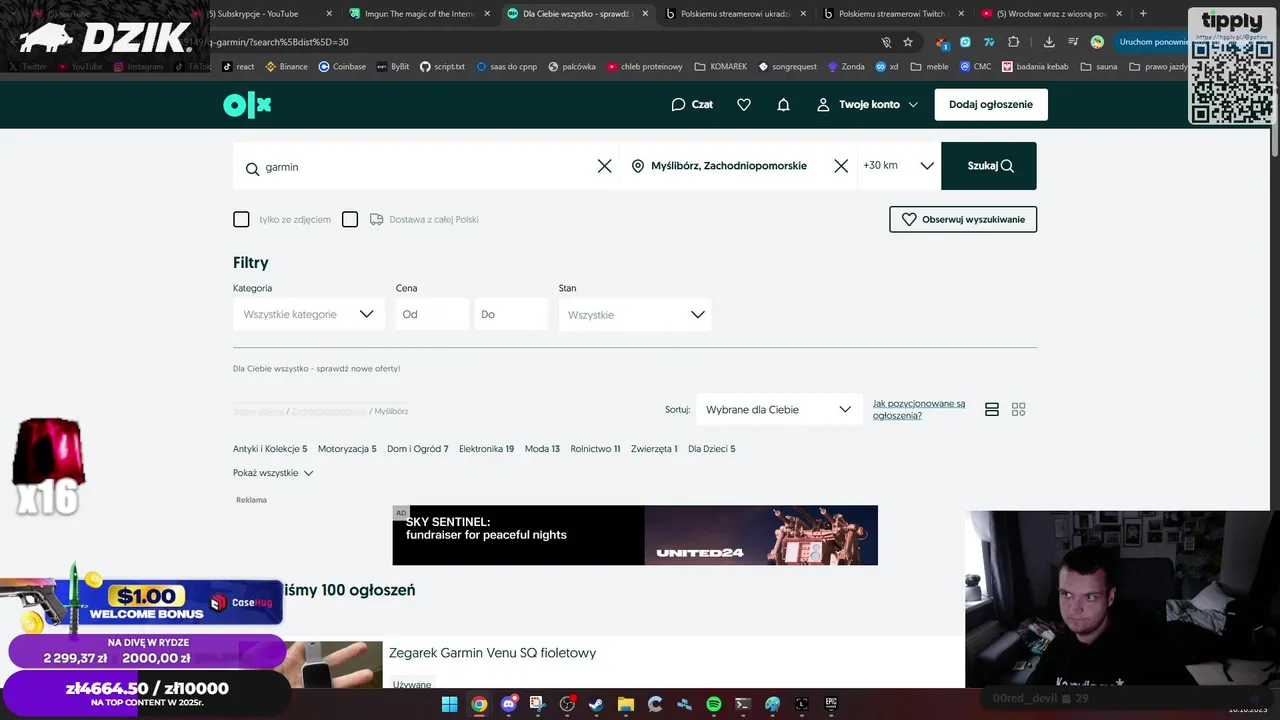Click 'Obserwuj wyszukiwanie' button
Image resolution: width=1280 pixels, height=720 pixels.
click(963, 219)
